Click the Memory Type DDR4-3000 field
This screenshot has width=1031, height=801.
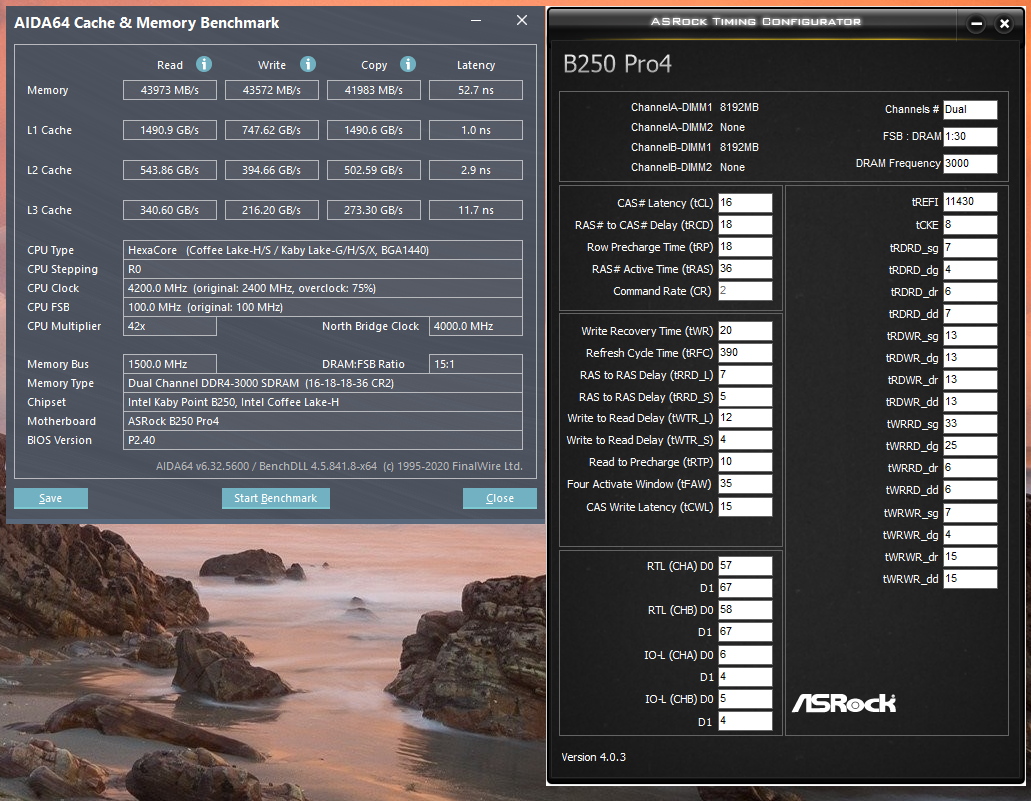point(323,383)
